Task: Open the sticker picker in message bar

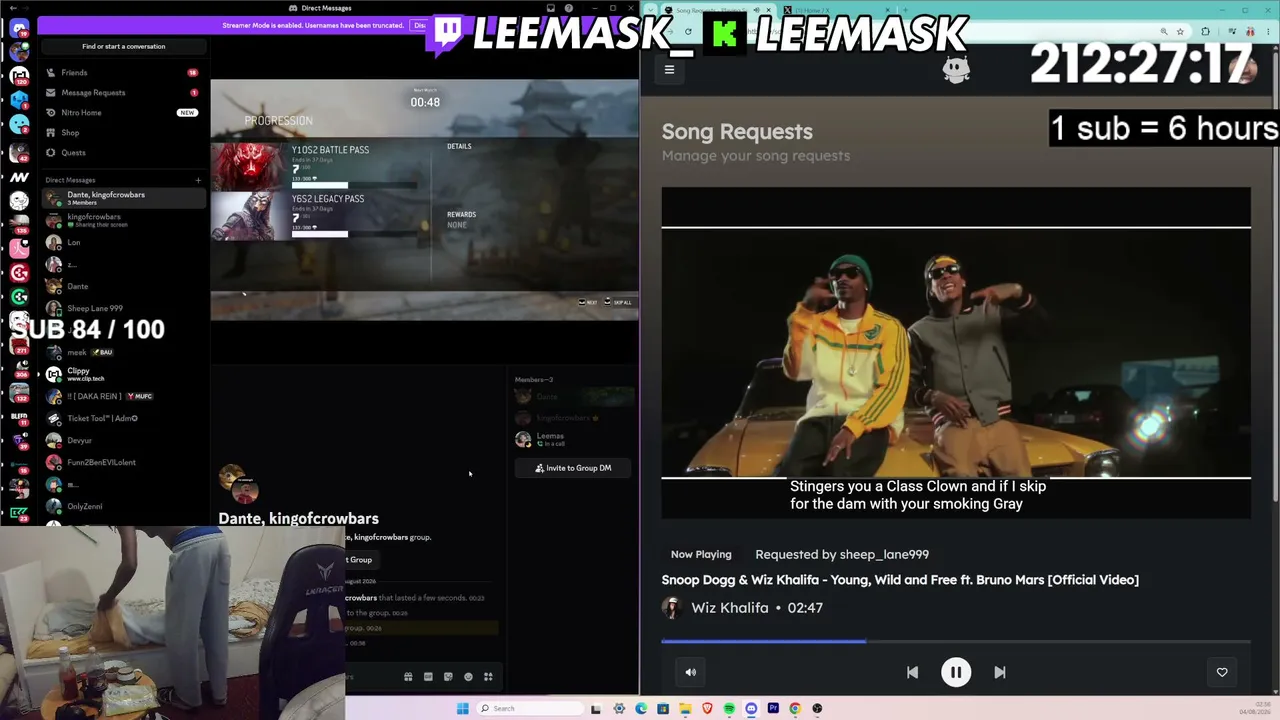Action: (x=448, y=677)
